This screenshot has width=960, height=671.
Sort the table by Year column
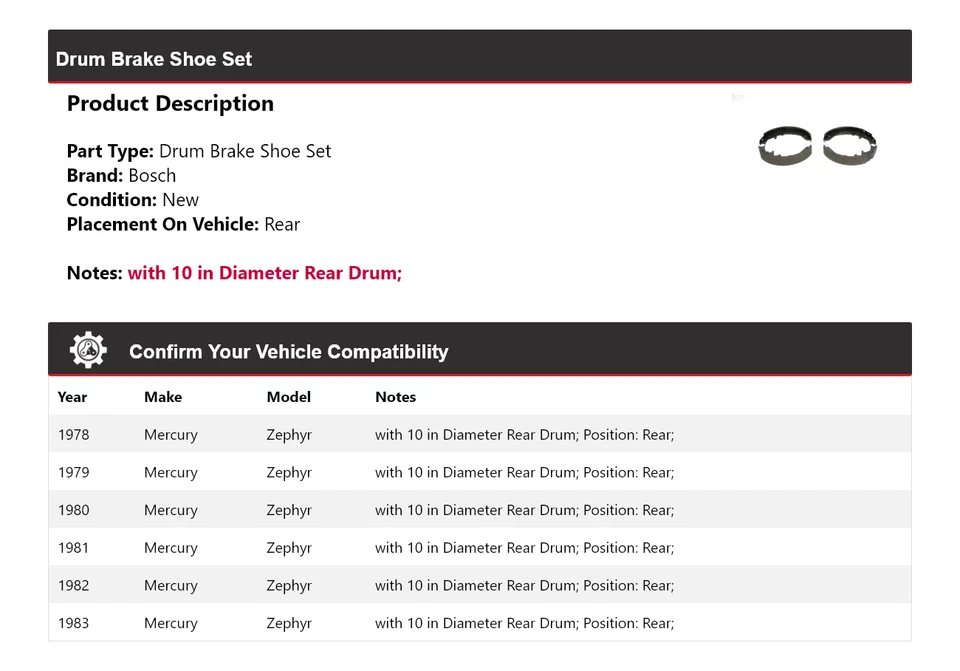72,397
